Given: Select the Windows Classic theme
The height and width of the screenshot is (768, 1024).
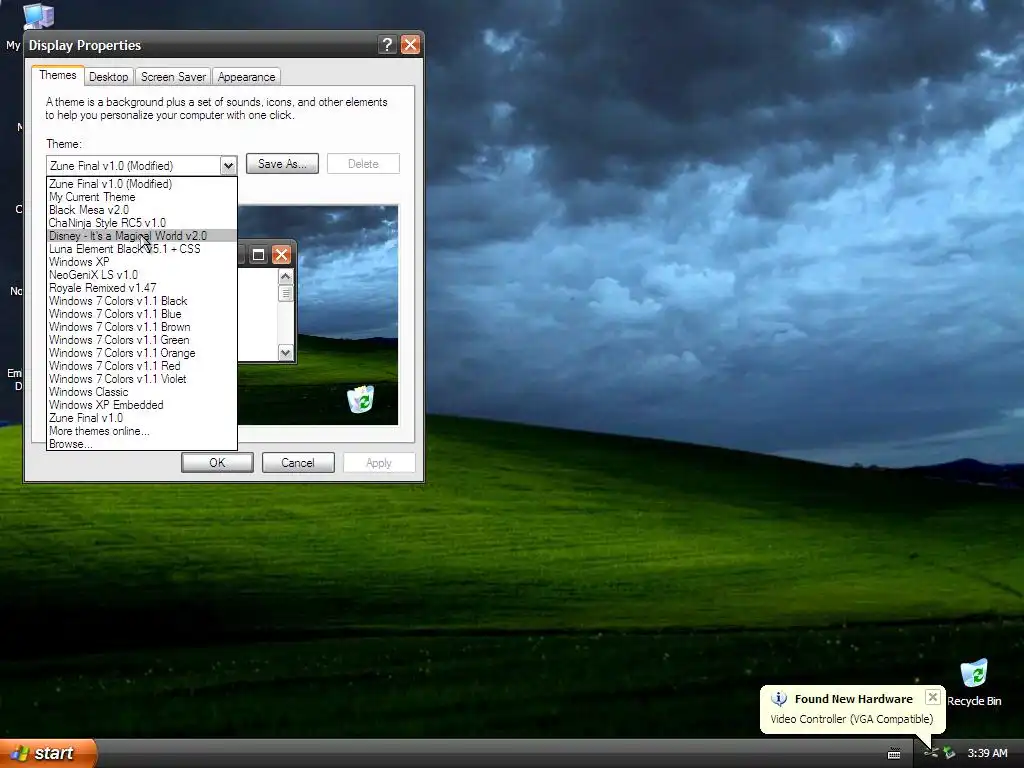Looking at the screenshot, I should tap(142, 392).
